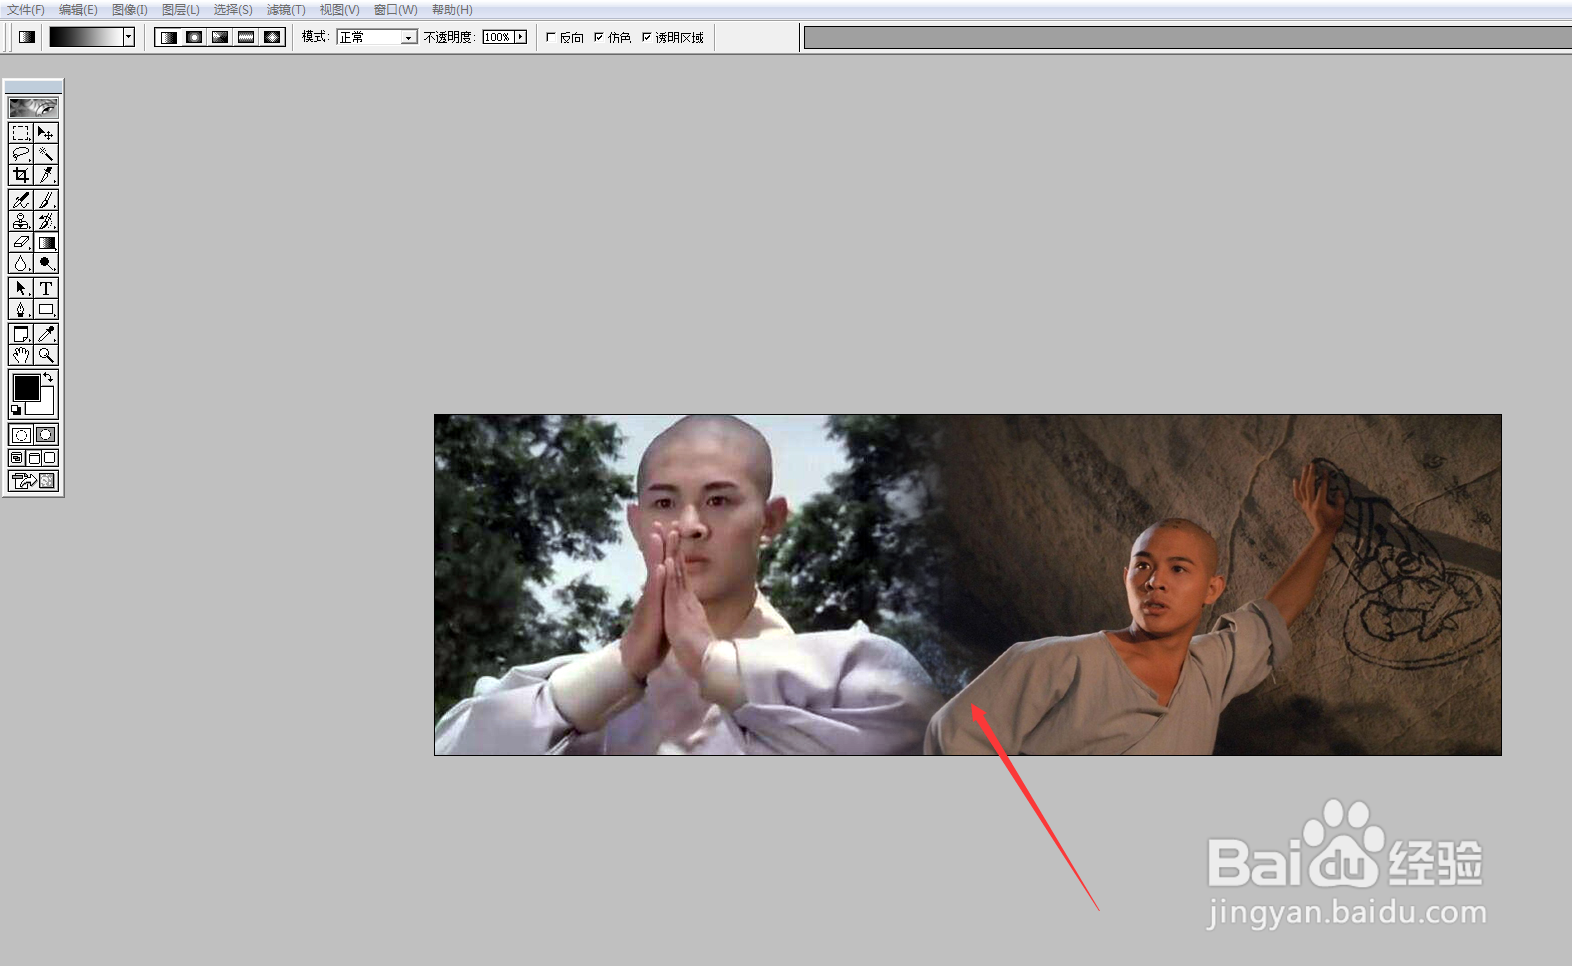Select the Hand tool
This screenshot has width=1572, height=966.
click(21, 355)
